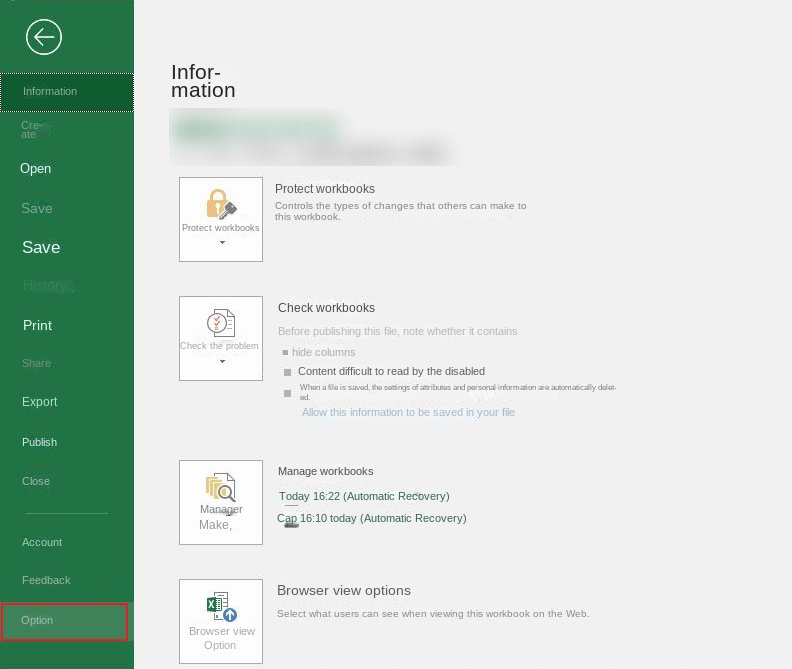The width and height of the screenshot is (792, 669).
Task: Open the Feedback page
Action: point(46,580)
